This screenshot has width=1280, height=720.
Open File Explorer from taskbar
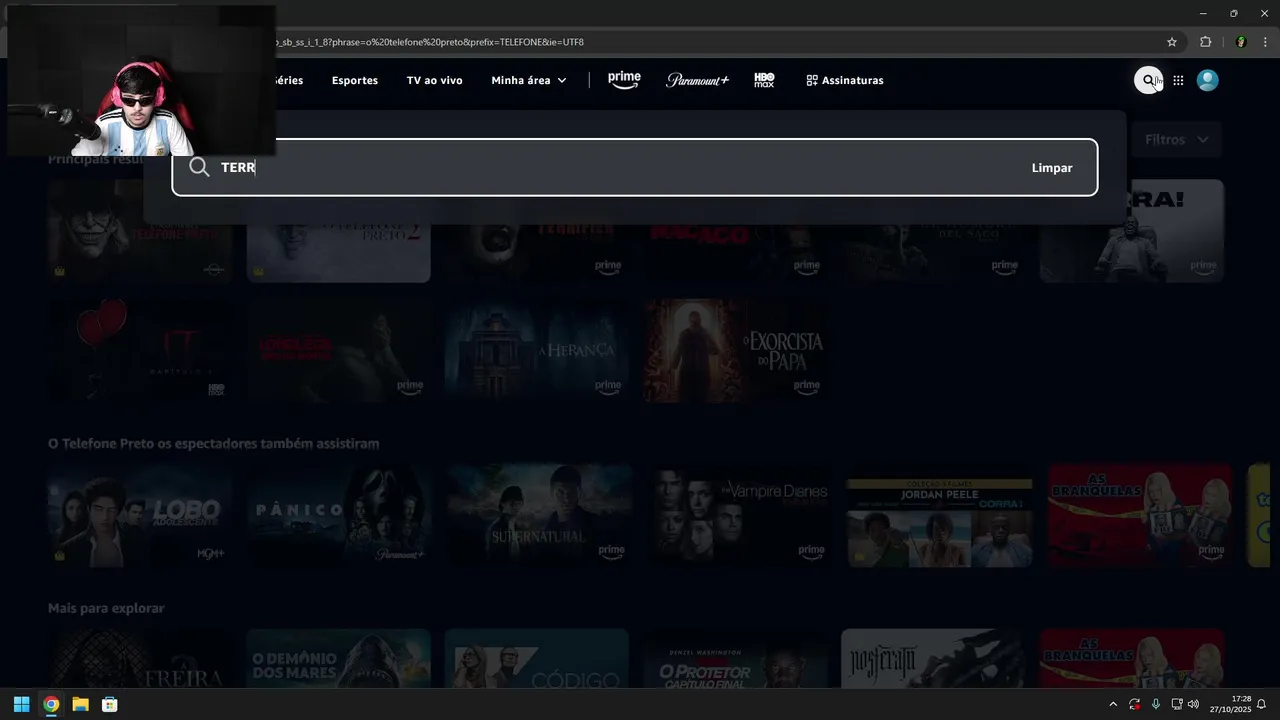(80, 704)
